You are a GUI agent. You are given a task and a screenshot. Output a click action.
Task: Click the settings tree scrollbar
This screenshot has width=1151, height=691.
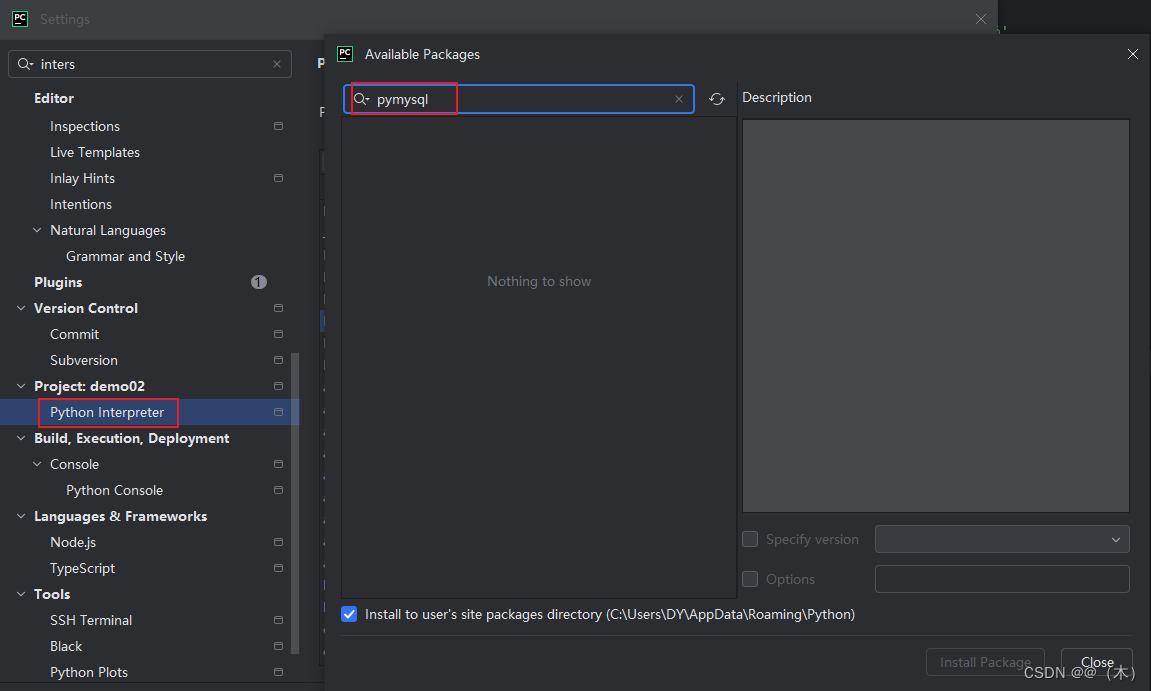(295, 503)
